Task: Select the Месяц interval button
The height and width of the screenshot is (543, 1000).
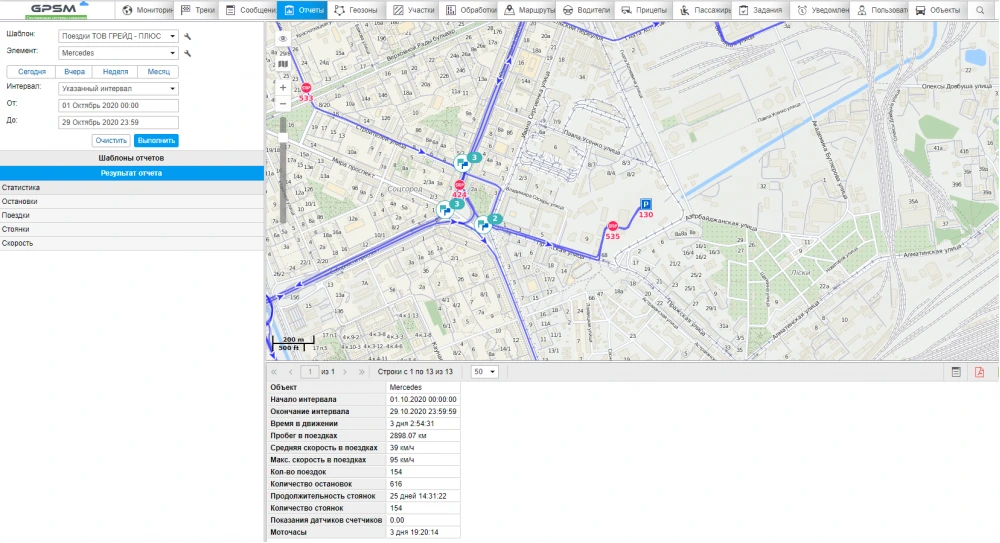Action: tap(158, 71)
